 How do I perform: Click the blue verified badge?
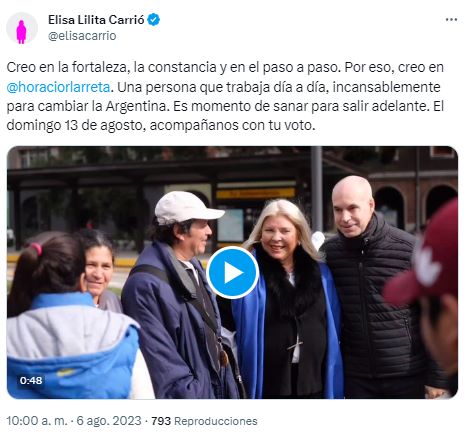pyautogui.click(x=154, y=20)
